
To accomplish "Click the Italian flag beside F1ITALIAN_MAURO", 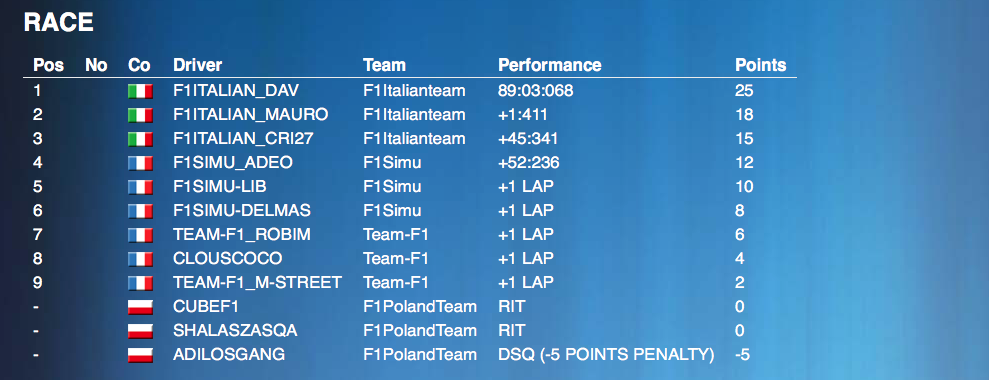I will [140, 116].
